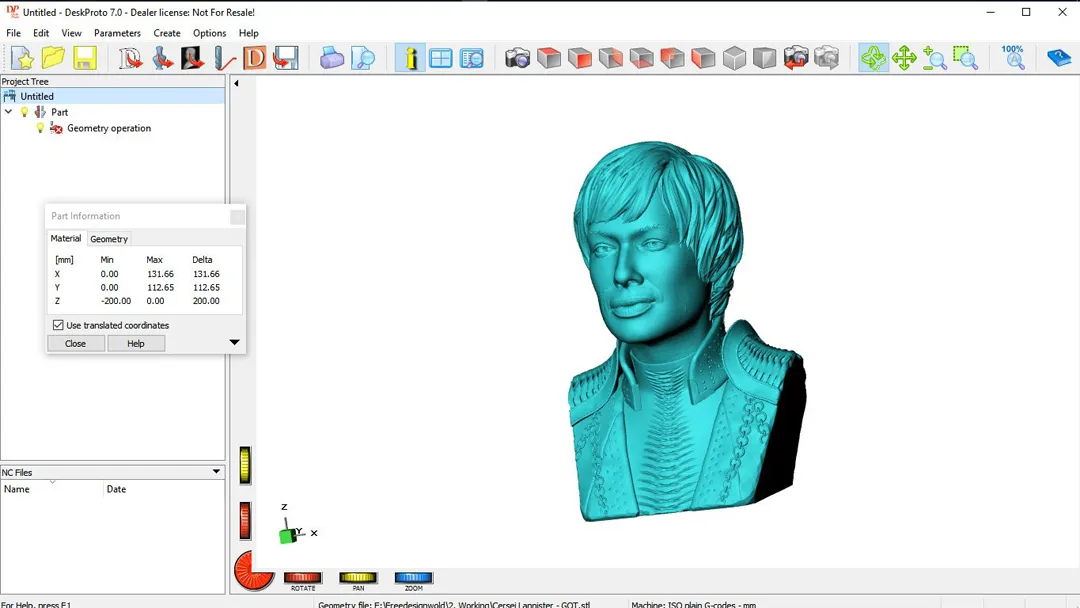Screen dimensions: 1080x608
Task: Click the list-with-magnifier toolbar icon
Action: [x=472, y=58]
